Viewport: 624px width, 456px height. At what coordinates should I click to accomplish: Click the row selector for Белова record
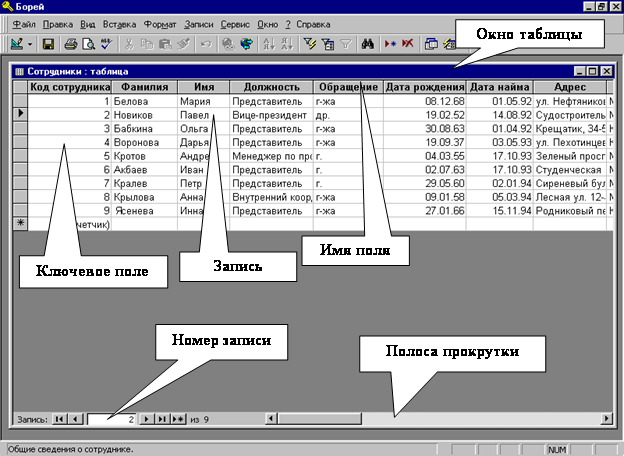20,101
